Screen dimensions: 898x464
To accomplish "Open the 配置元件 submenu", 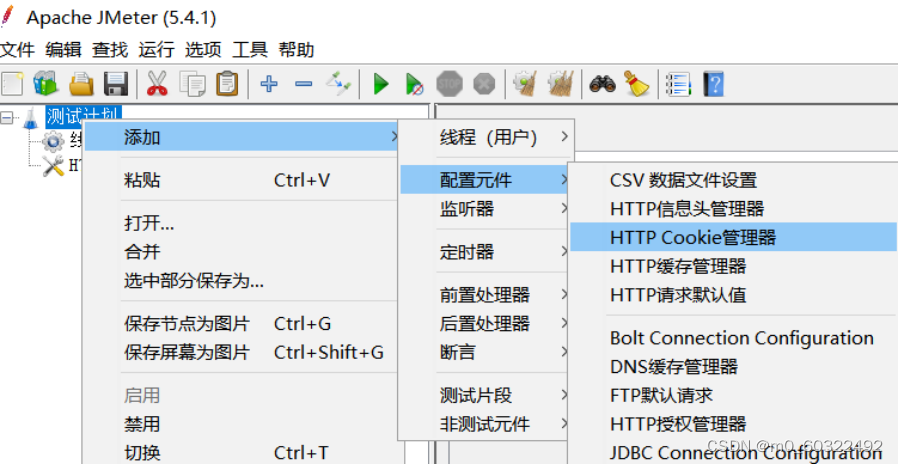I will [485, 180].
